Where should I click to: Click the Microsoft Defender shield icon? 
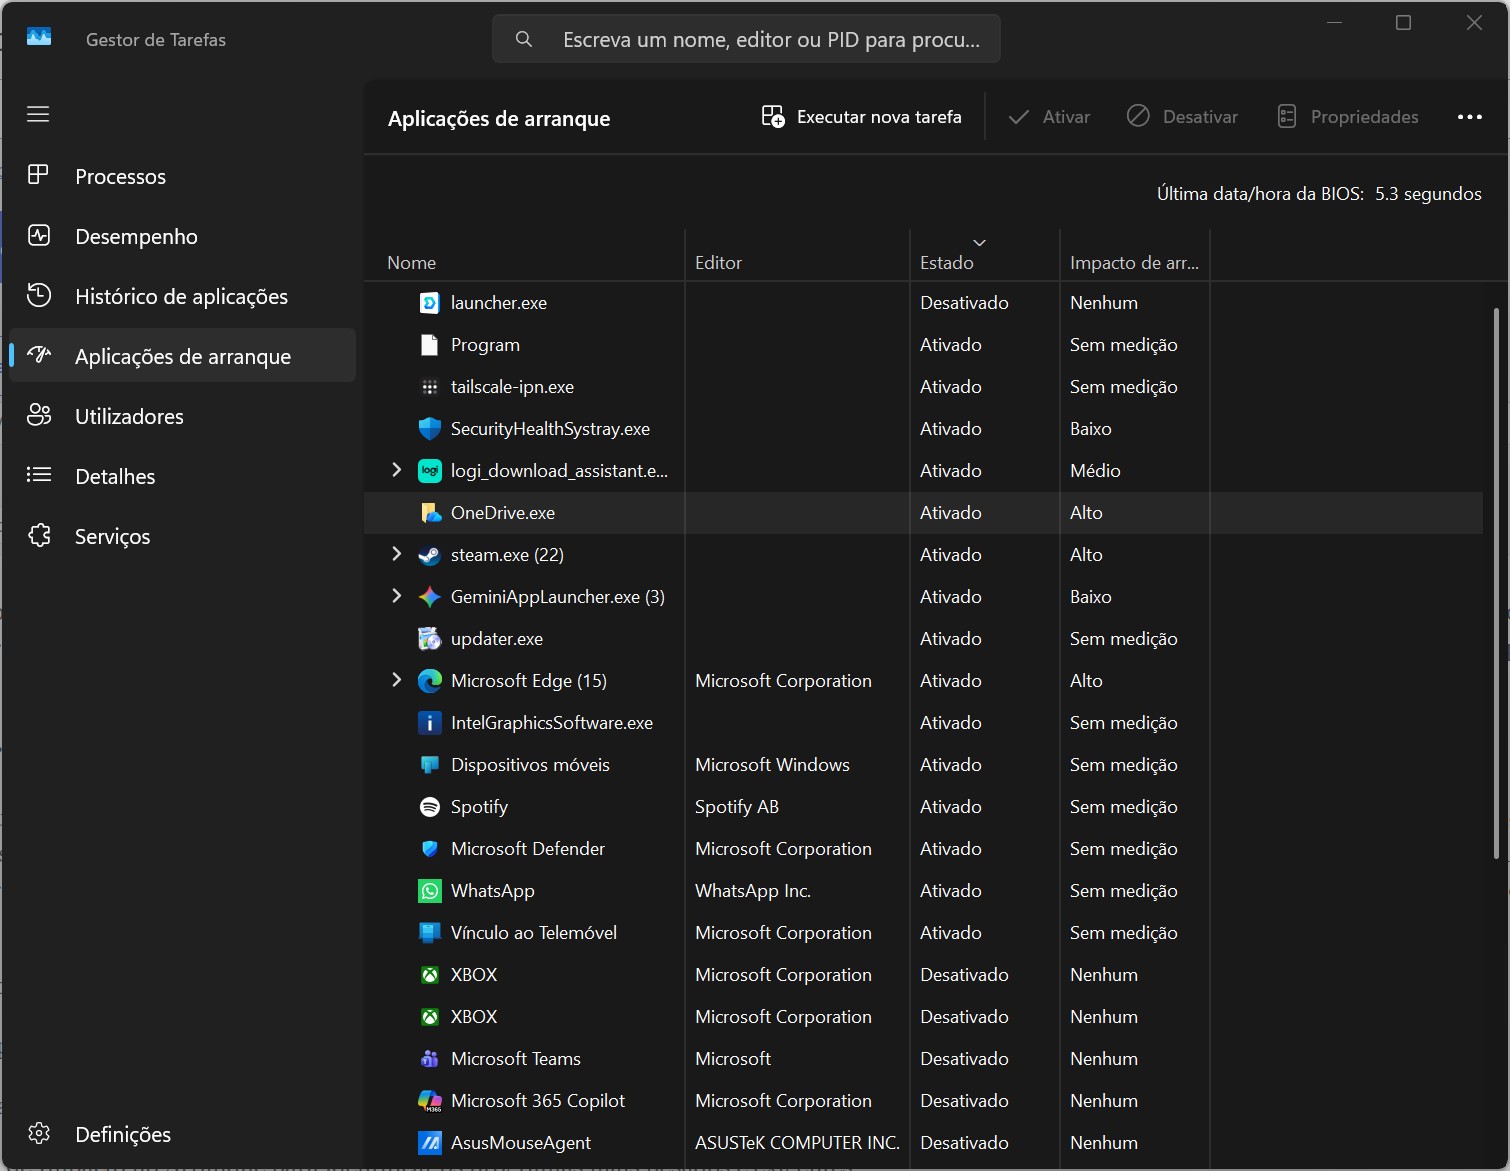pos(430,848)
